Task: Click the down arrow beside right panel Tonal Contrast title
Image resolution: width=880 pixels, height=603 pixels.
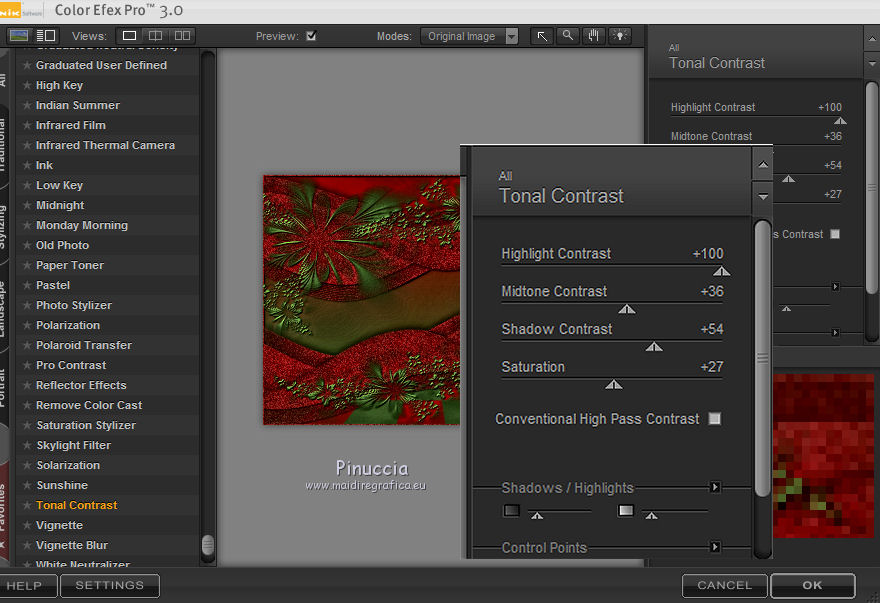Action: click(872, 64)
